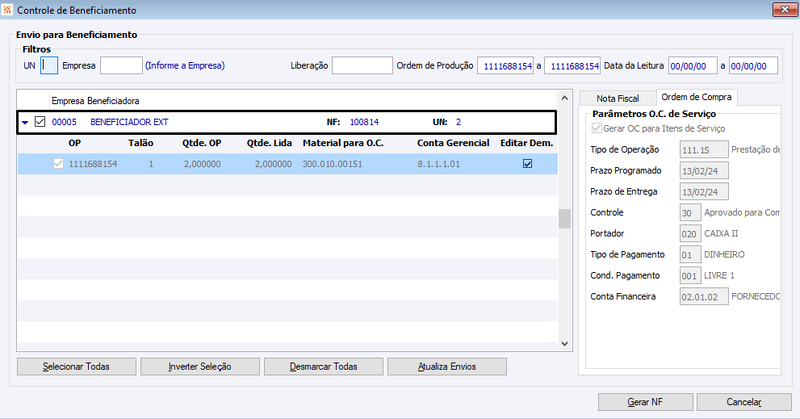Click the OP number 1111688154 cell
The height and width of the screenshot is (419, 800).
pos(93,164)
